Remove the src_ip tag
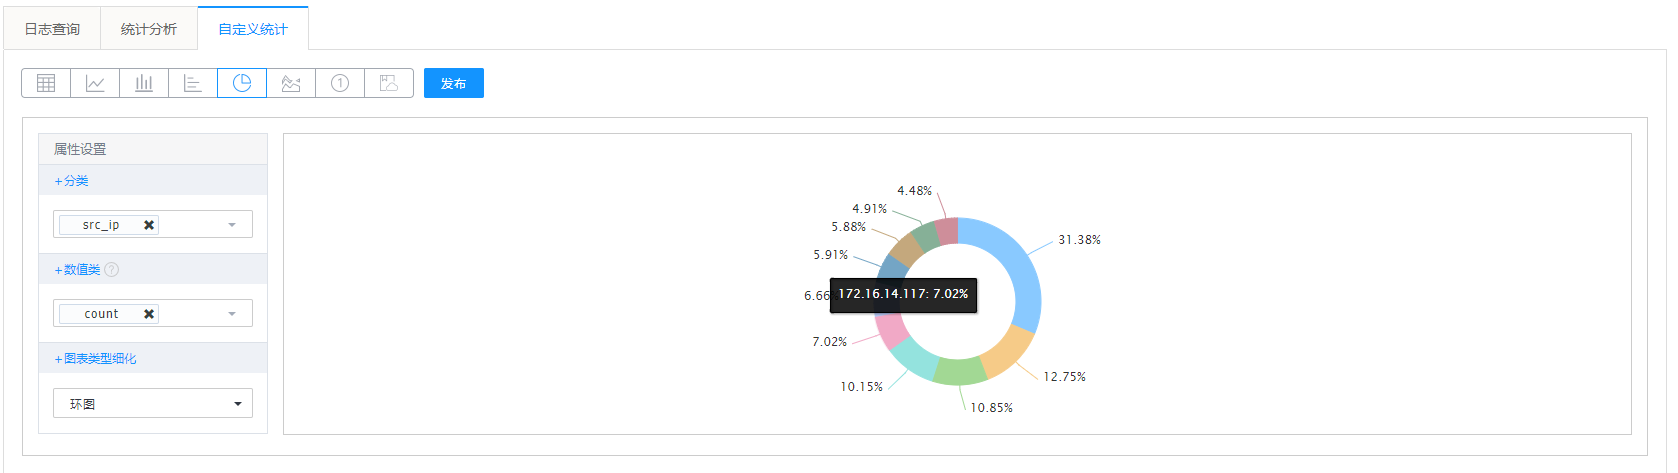 [x=149, y=225]
